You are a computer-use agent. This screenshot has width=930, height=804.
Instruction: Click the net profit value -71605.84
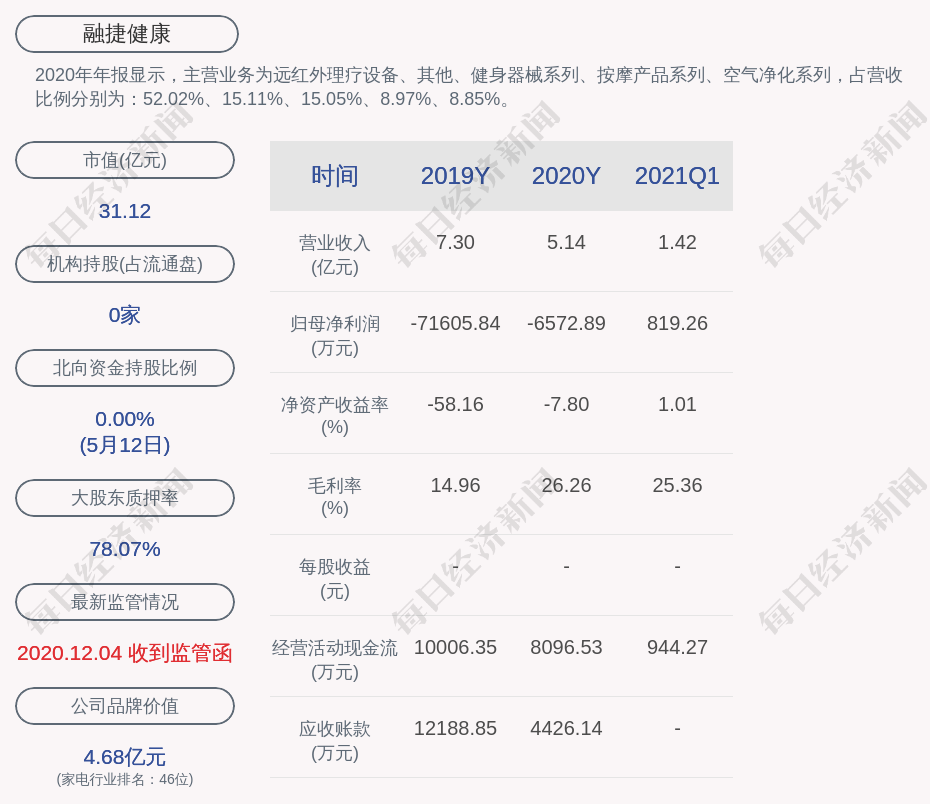point(456,323)
